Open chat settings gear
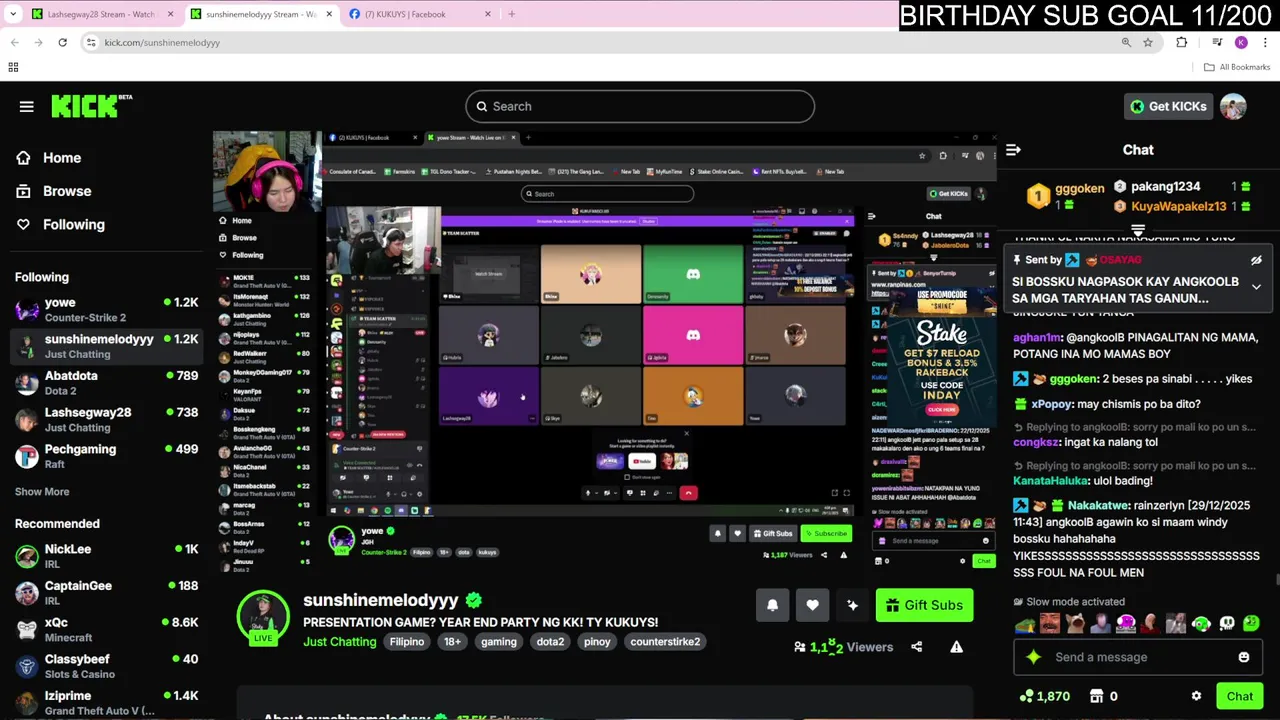 coord(1196,696)
